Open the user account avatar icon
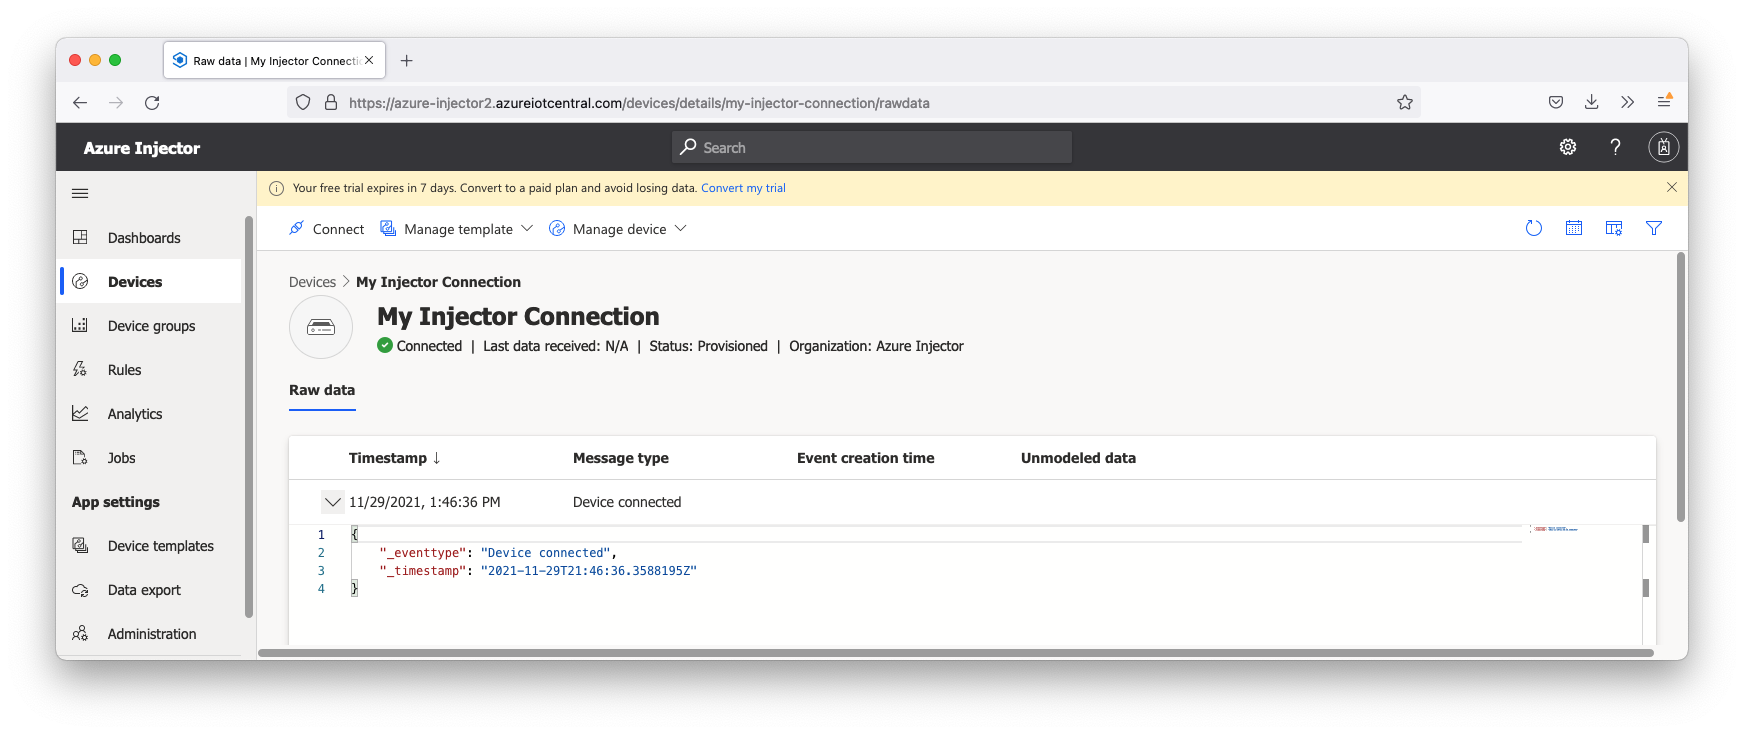 coord(1663,147)
